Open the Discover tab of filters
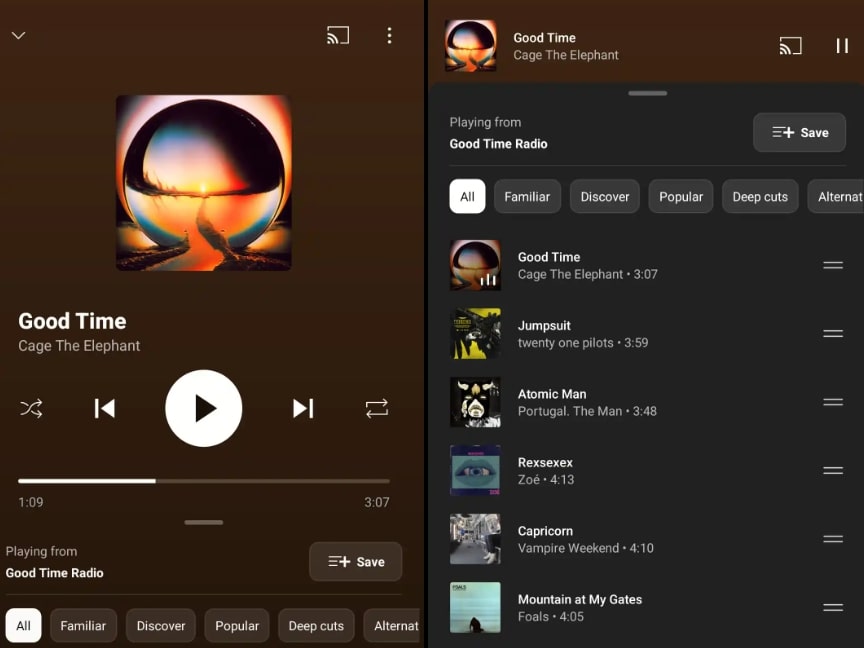The width and height of the screenshot is (864, 648). pyautogui.click(x=604, y=196)
